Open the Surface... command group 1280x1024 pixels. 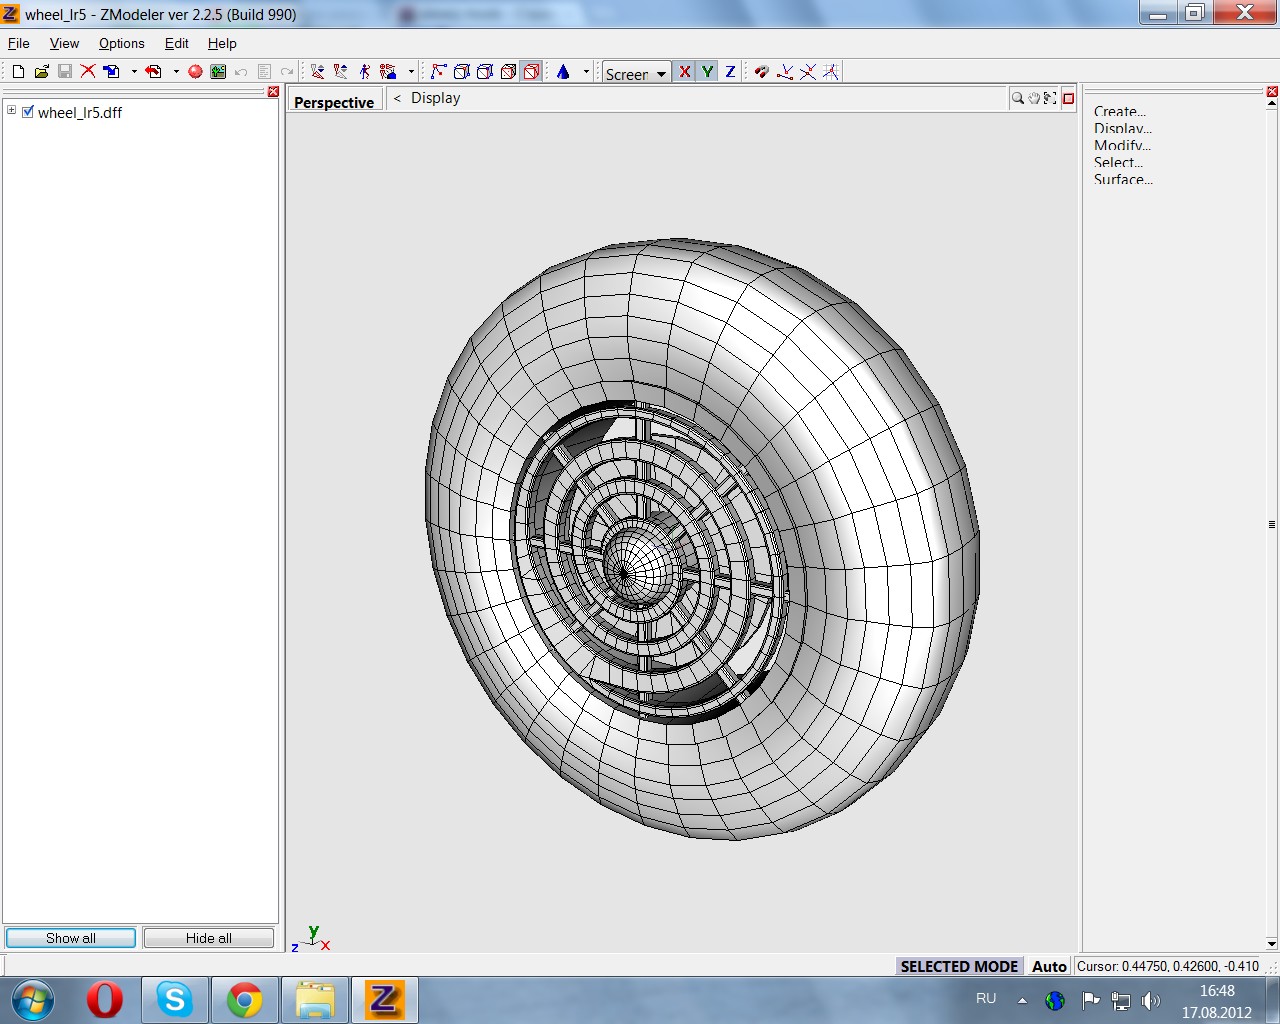(1123, 179)
